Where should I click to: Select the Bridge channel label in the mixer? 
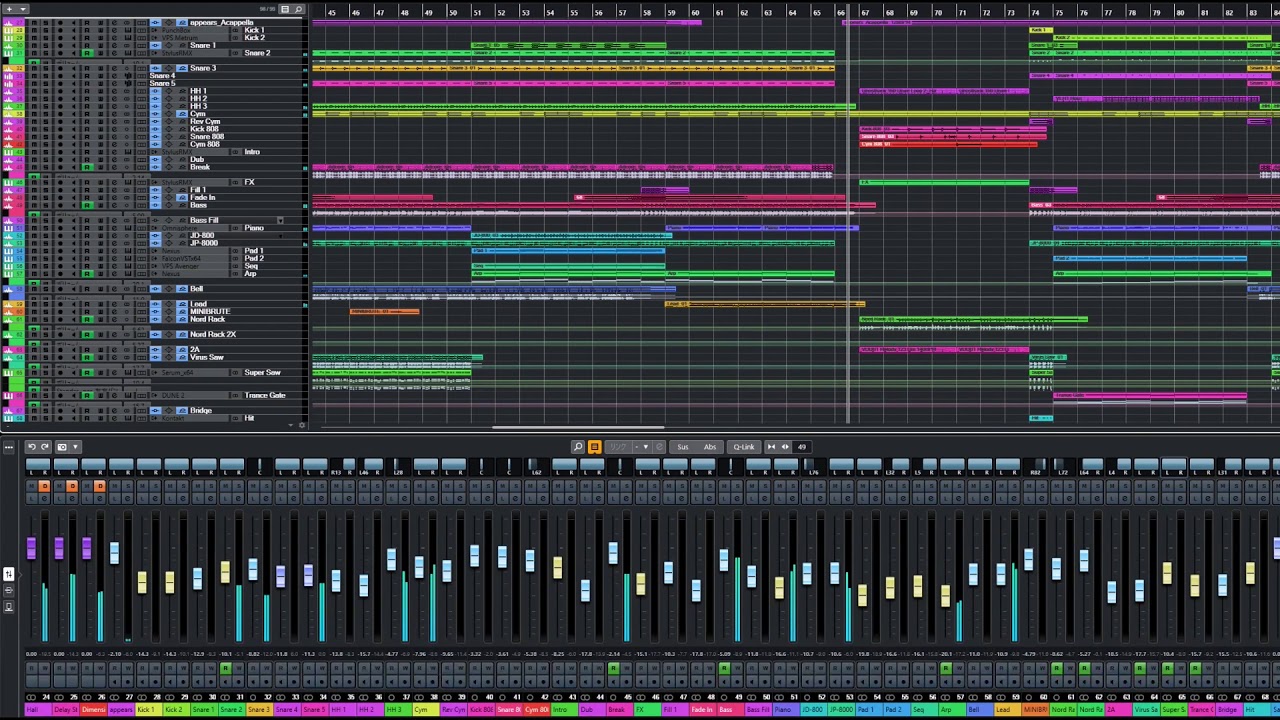coord(1229,709)
